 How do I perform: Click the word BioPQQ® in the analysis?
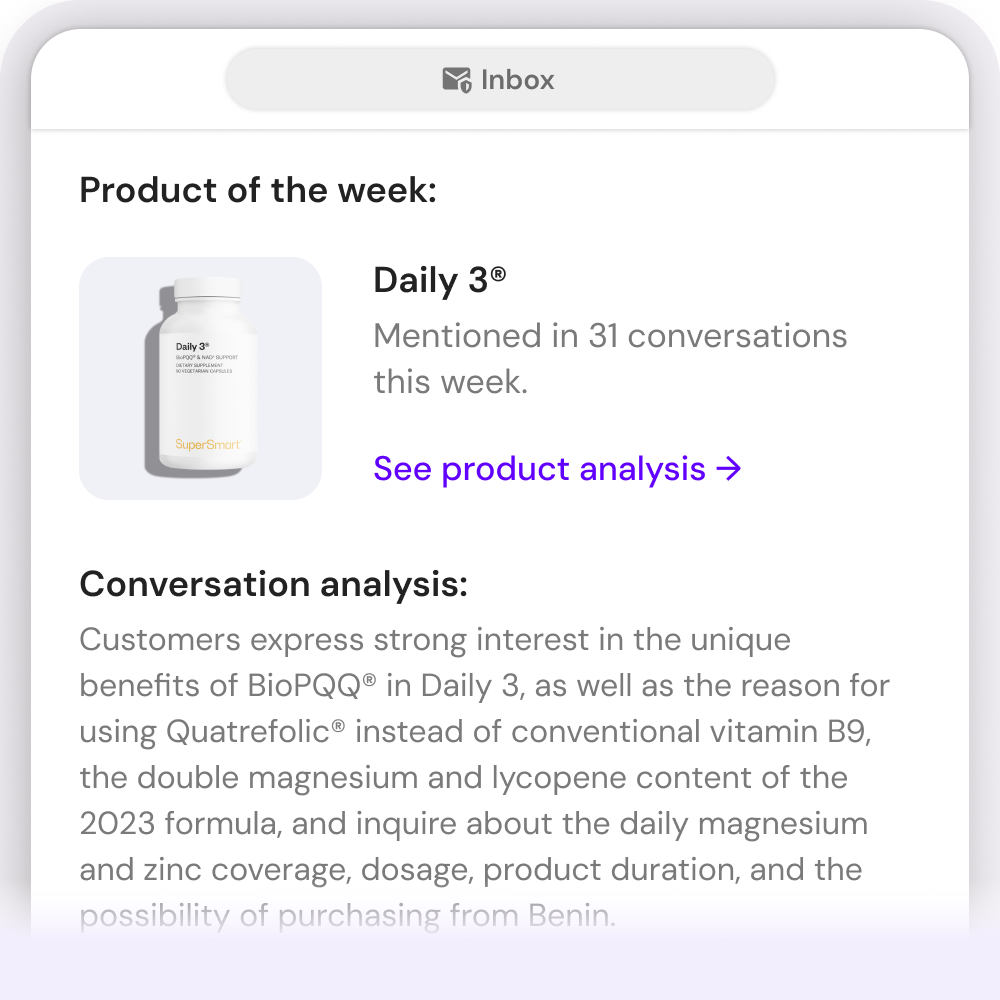(311, 685)
